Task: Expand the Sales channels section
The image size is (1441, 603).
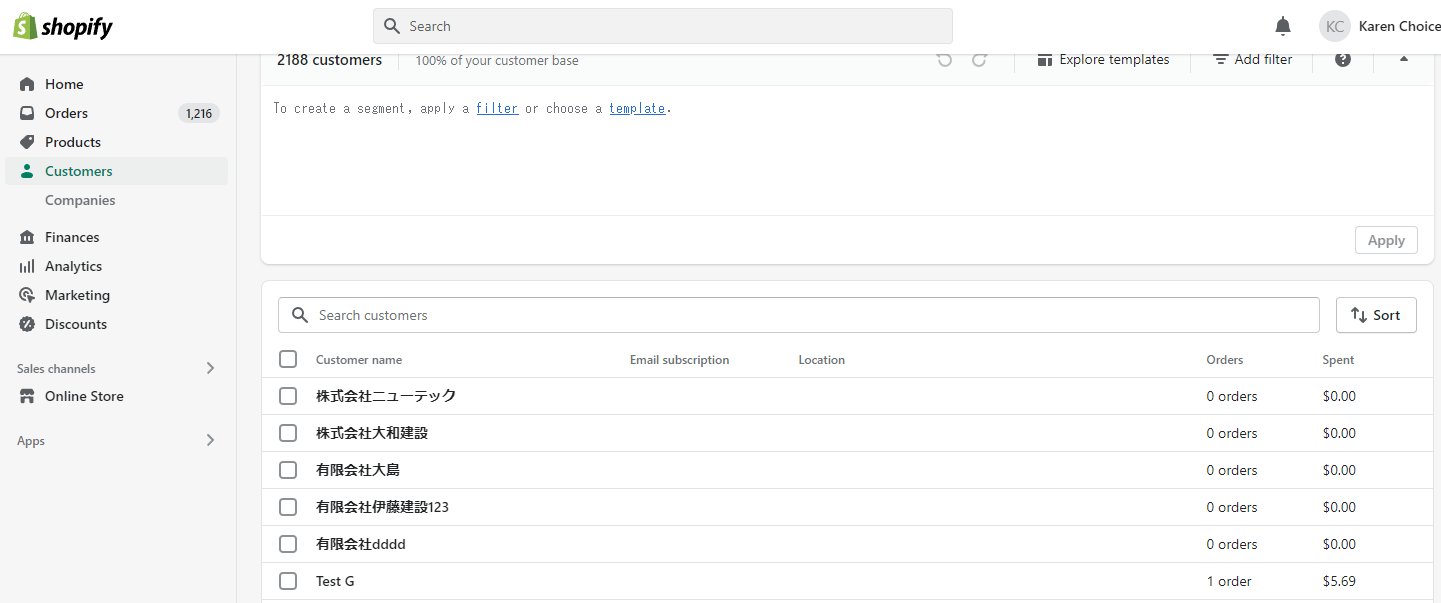Action: point(210,368)
